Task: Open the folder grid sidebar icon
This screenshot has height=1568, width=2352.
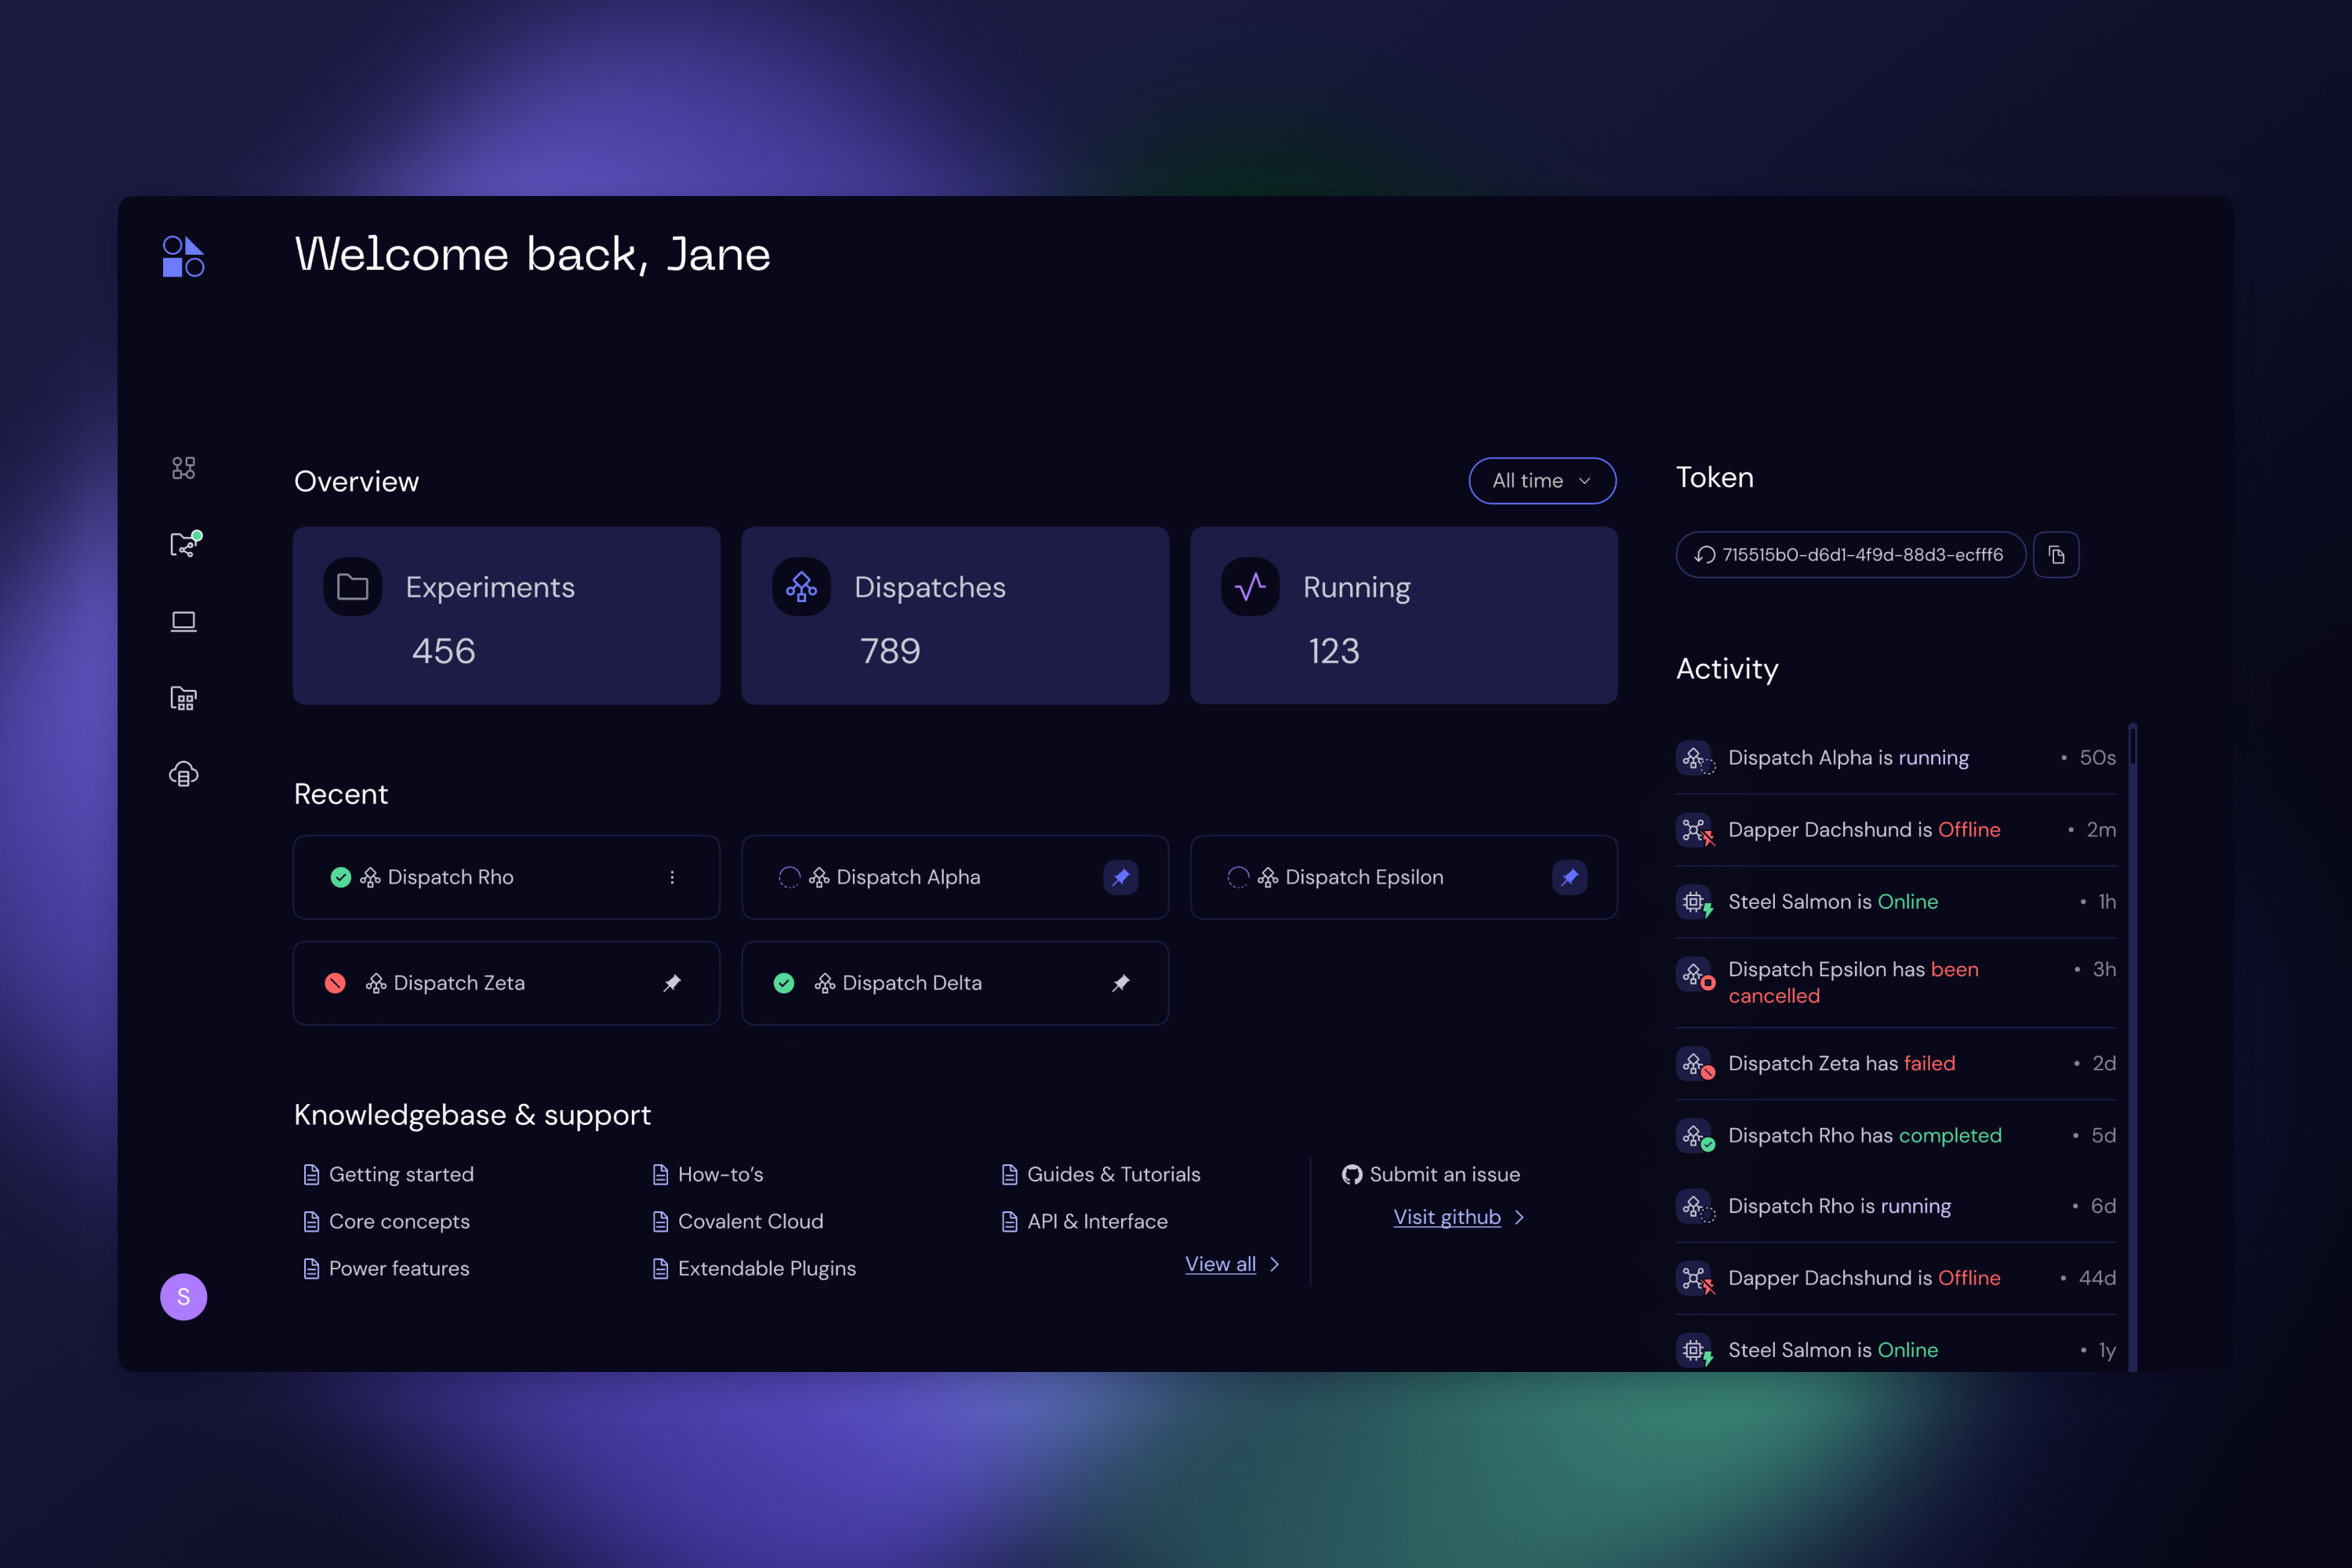Action: (183, 698)
